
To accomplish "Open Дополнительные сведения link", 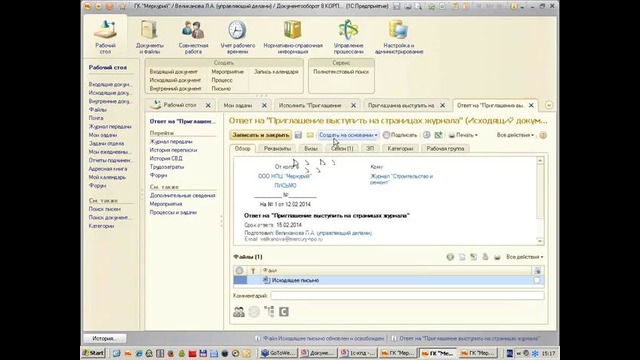I will point(182,196).
